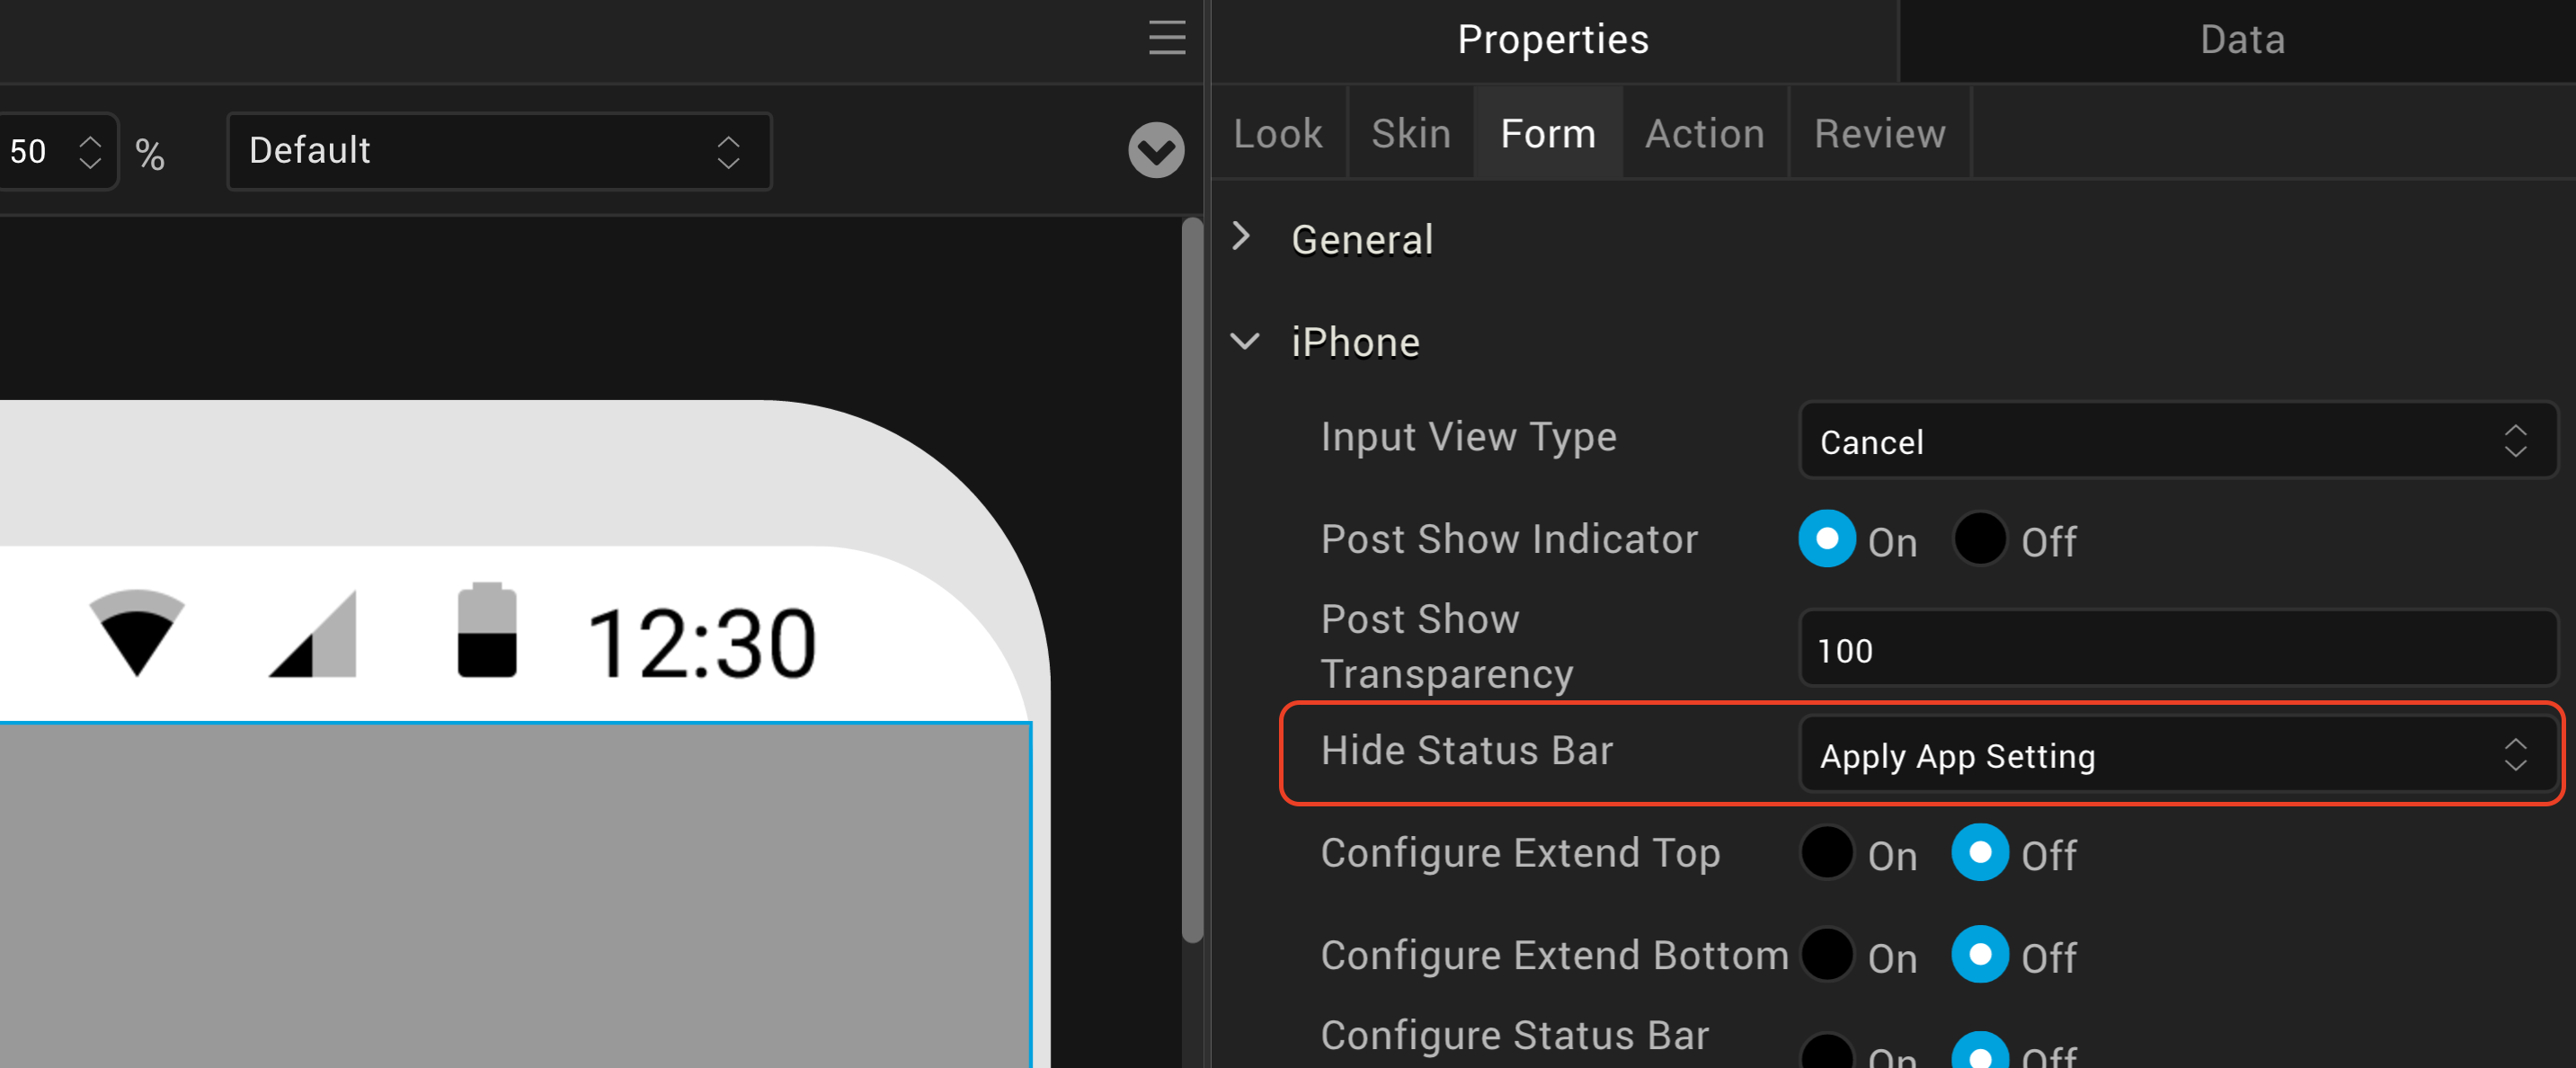Collapse the toolbar with the circular chevron icon
Viewport: 2576px width, 1068px height.
pos(1155,151)
